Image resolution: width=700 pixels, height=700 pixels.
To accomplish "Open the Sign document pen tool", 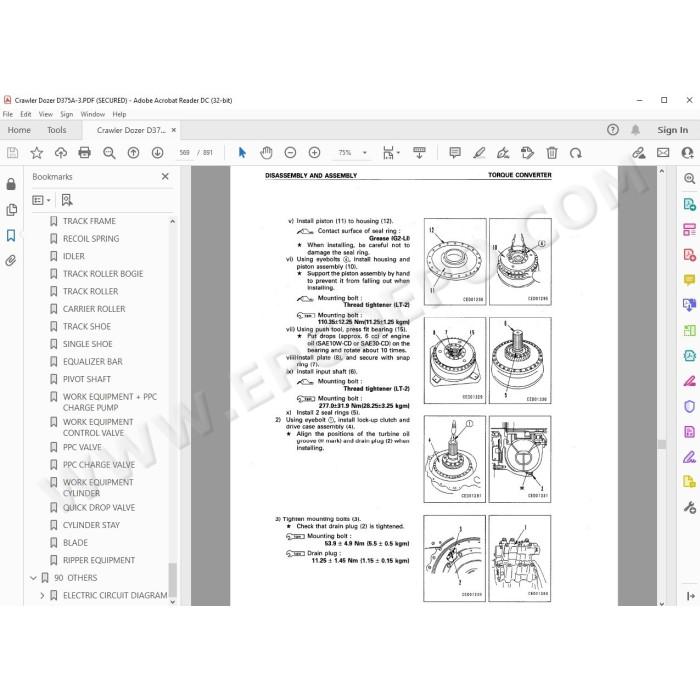I will (x=503, y=153).
